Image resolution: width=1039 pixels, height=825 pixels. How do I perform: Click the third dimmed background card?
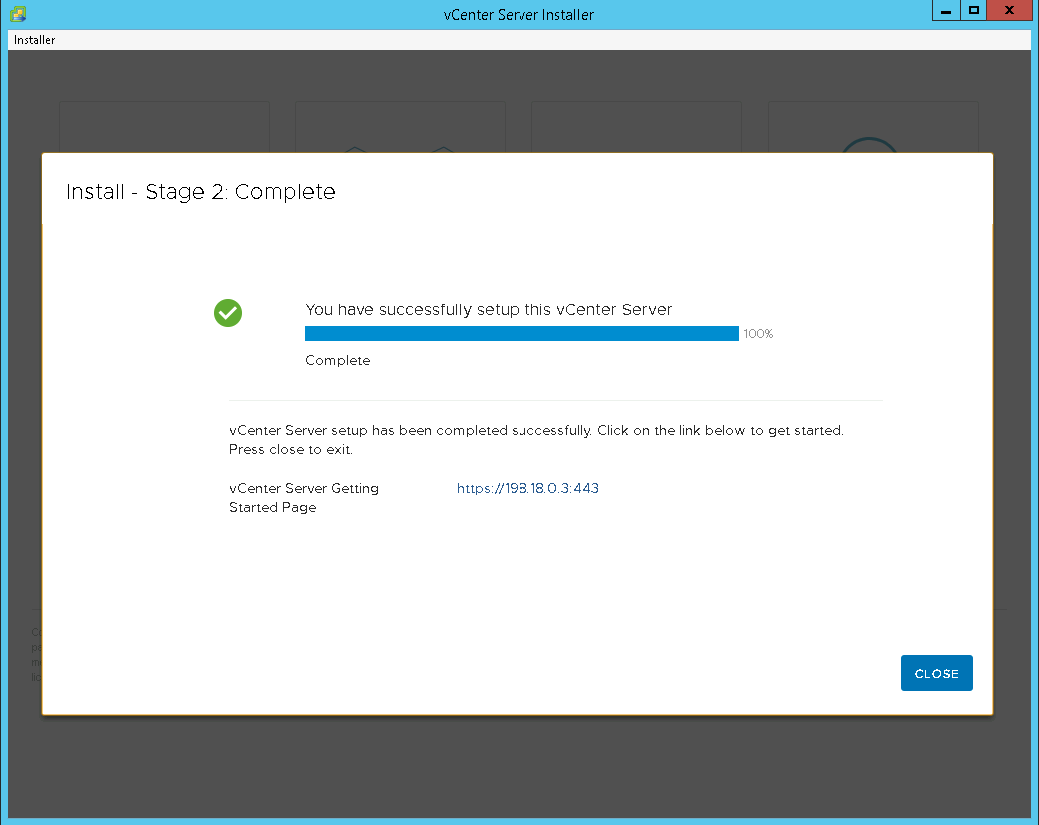[x=636, y=126]
